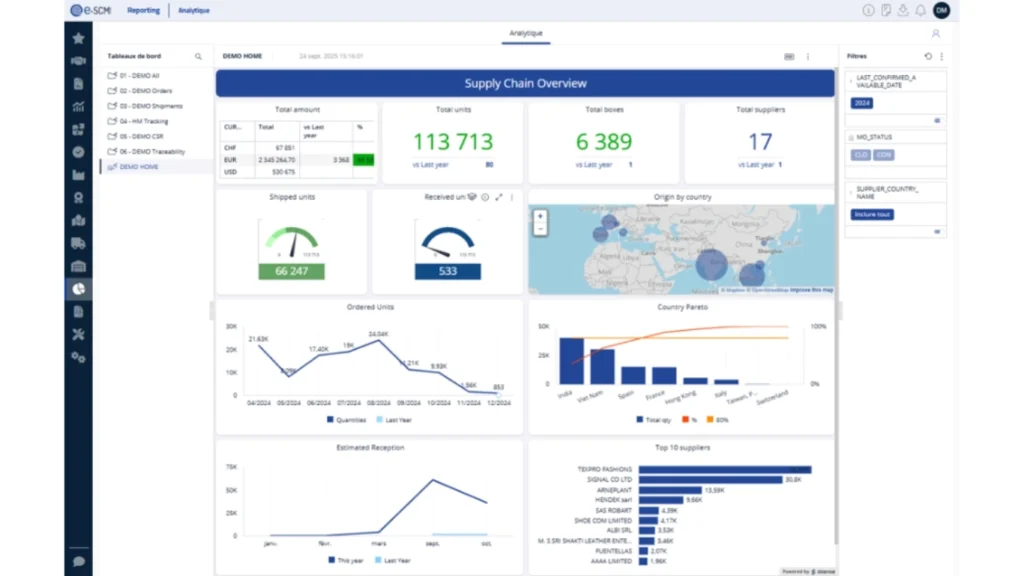1024x576 pixels.
Task: Click the 113 713 Total units value
Action: coord(453,142)
